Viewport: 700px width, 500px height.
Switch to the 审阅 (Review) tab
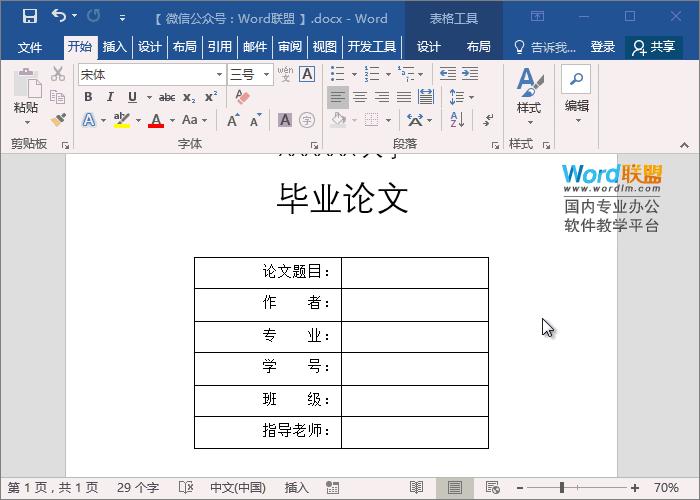(x=290, y=46)
